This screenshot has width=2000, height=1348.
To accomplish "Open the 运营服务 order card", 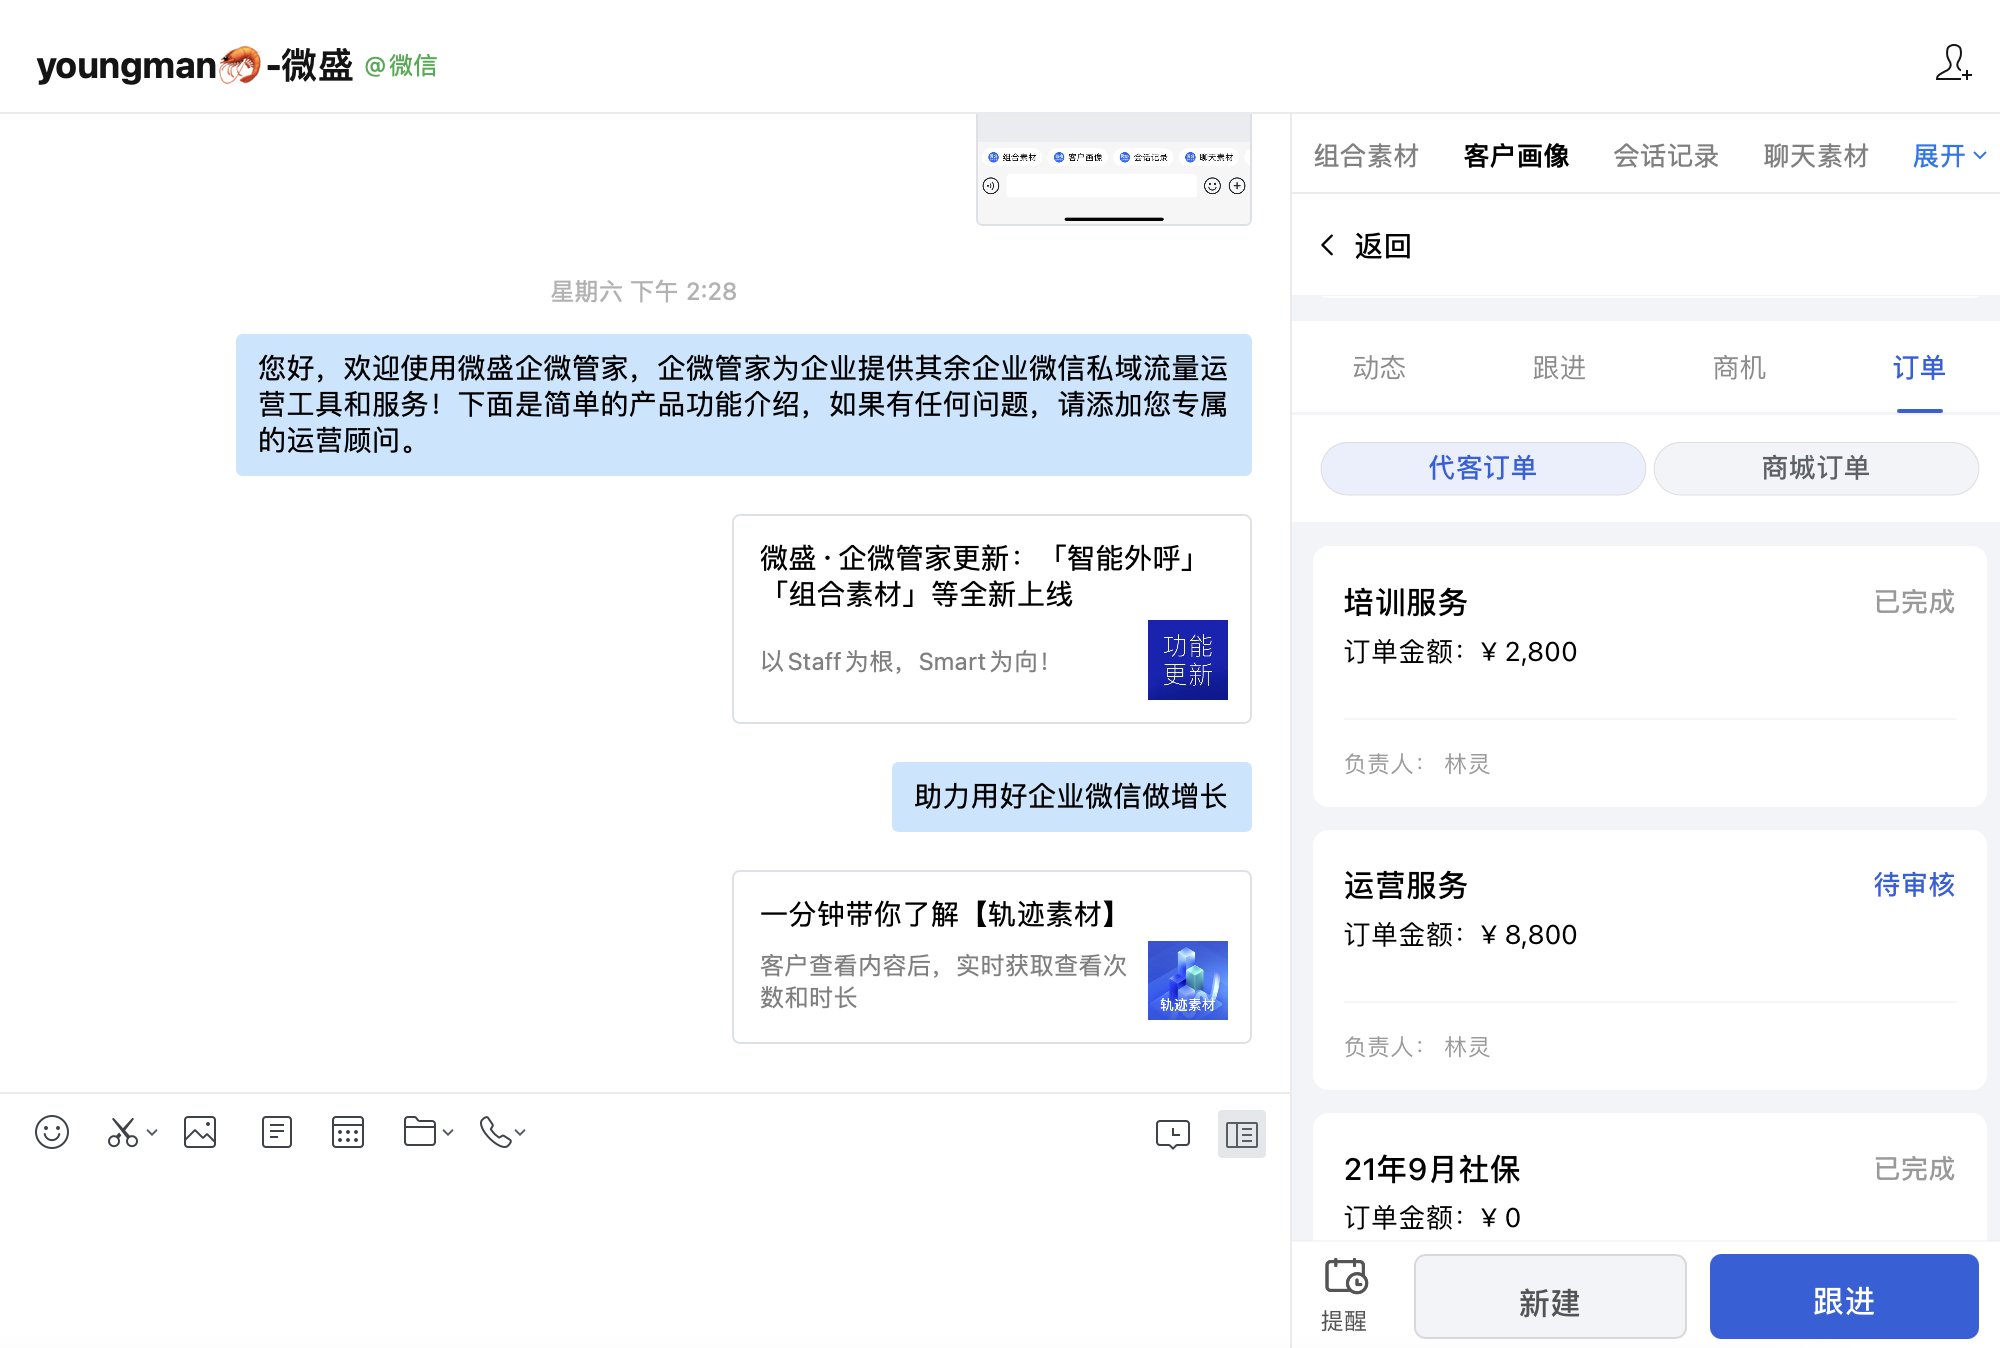I will point(1650,960).
